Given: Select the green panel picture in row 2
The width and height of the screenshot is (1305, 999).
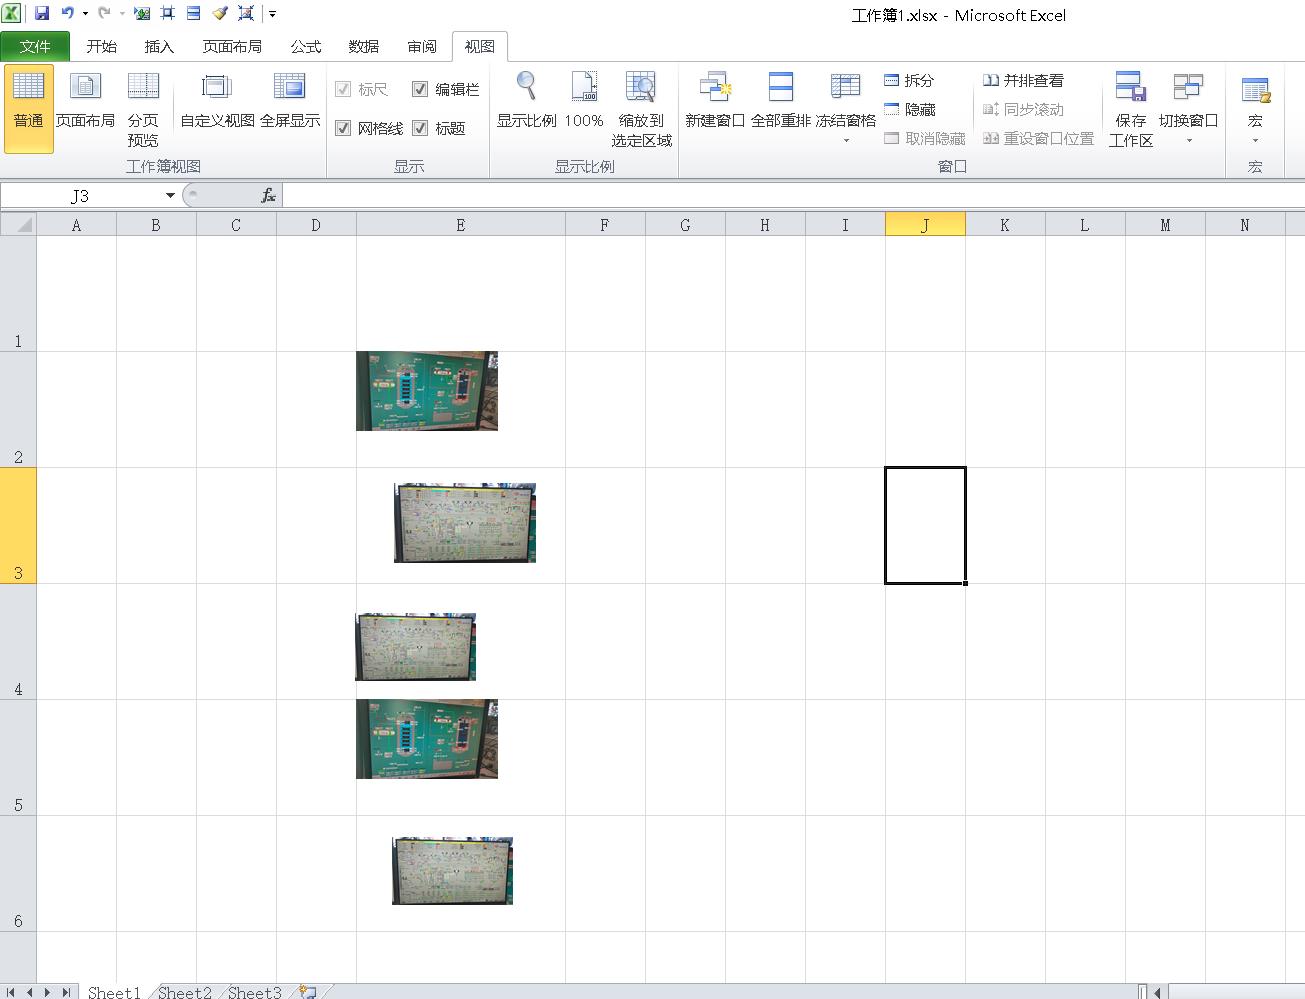Looking at the screenshot, I should click(427, 391).
